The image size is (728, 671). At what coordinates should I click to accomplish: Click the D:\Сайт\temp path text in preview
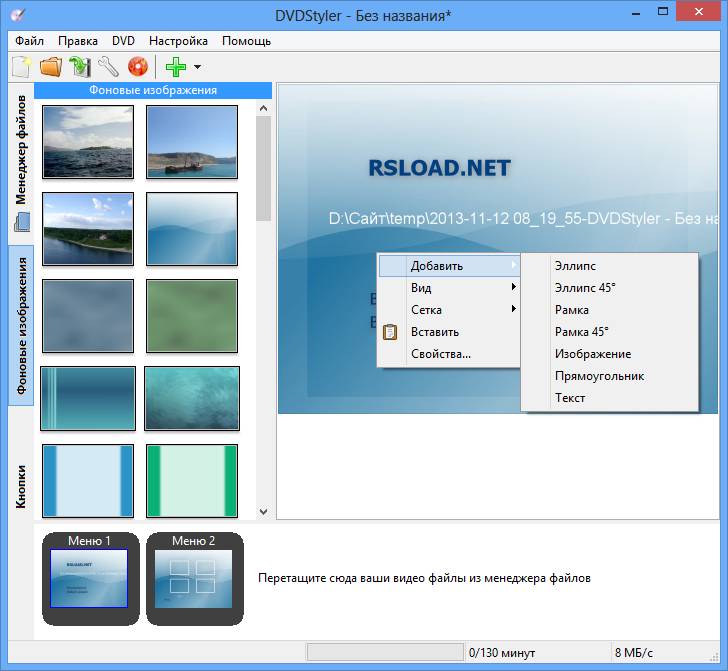(523, 218)
